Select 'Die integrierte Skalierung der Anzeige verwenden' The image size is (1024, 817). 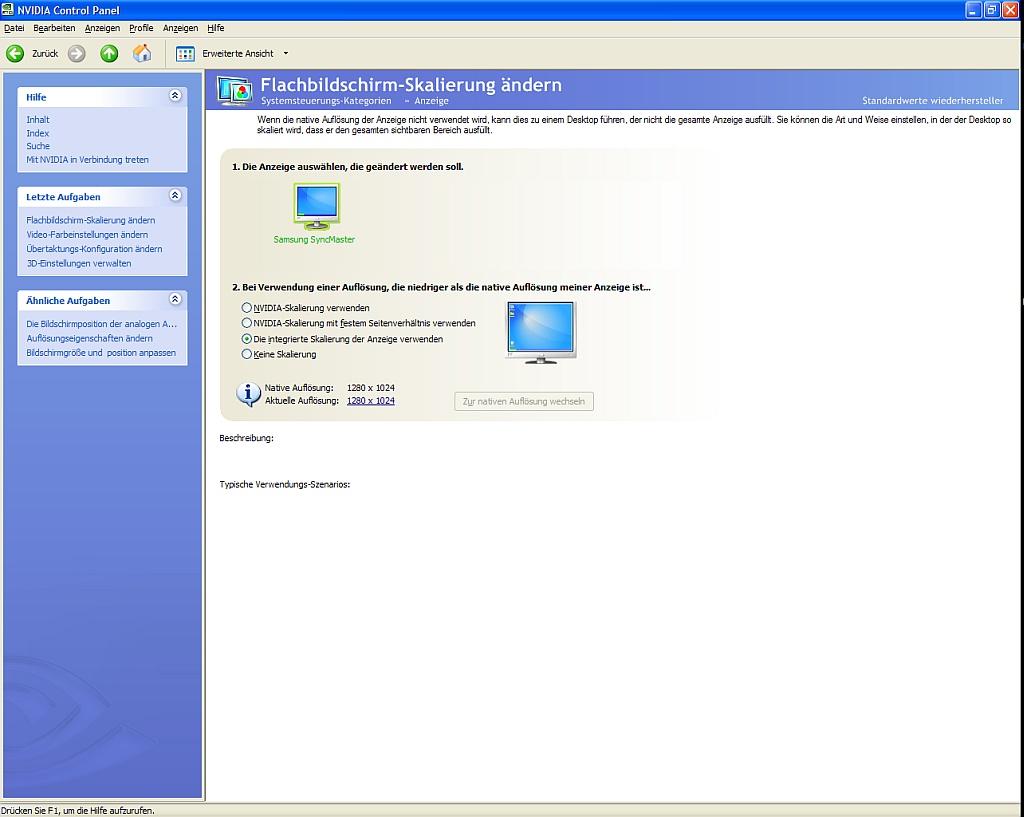point(247,339)
